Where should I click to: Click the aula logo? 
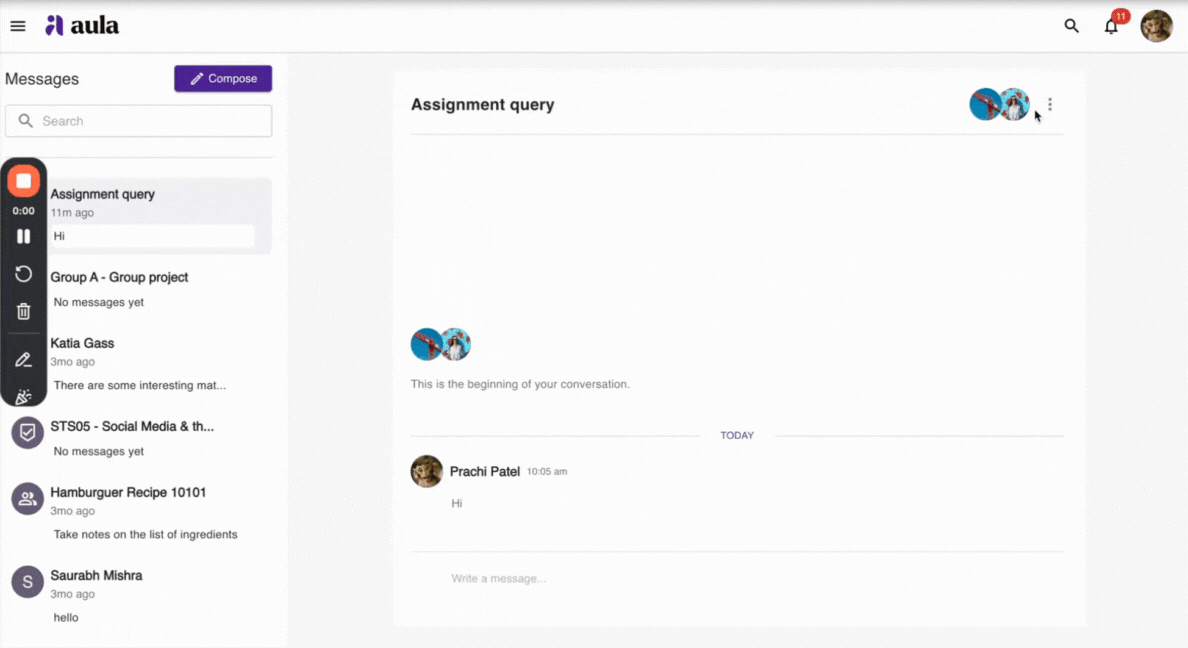tap(82, 26)
